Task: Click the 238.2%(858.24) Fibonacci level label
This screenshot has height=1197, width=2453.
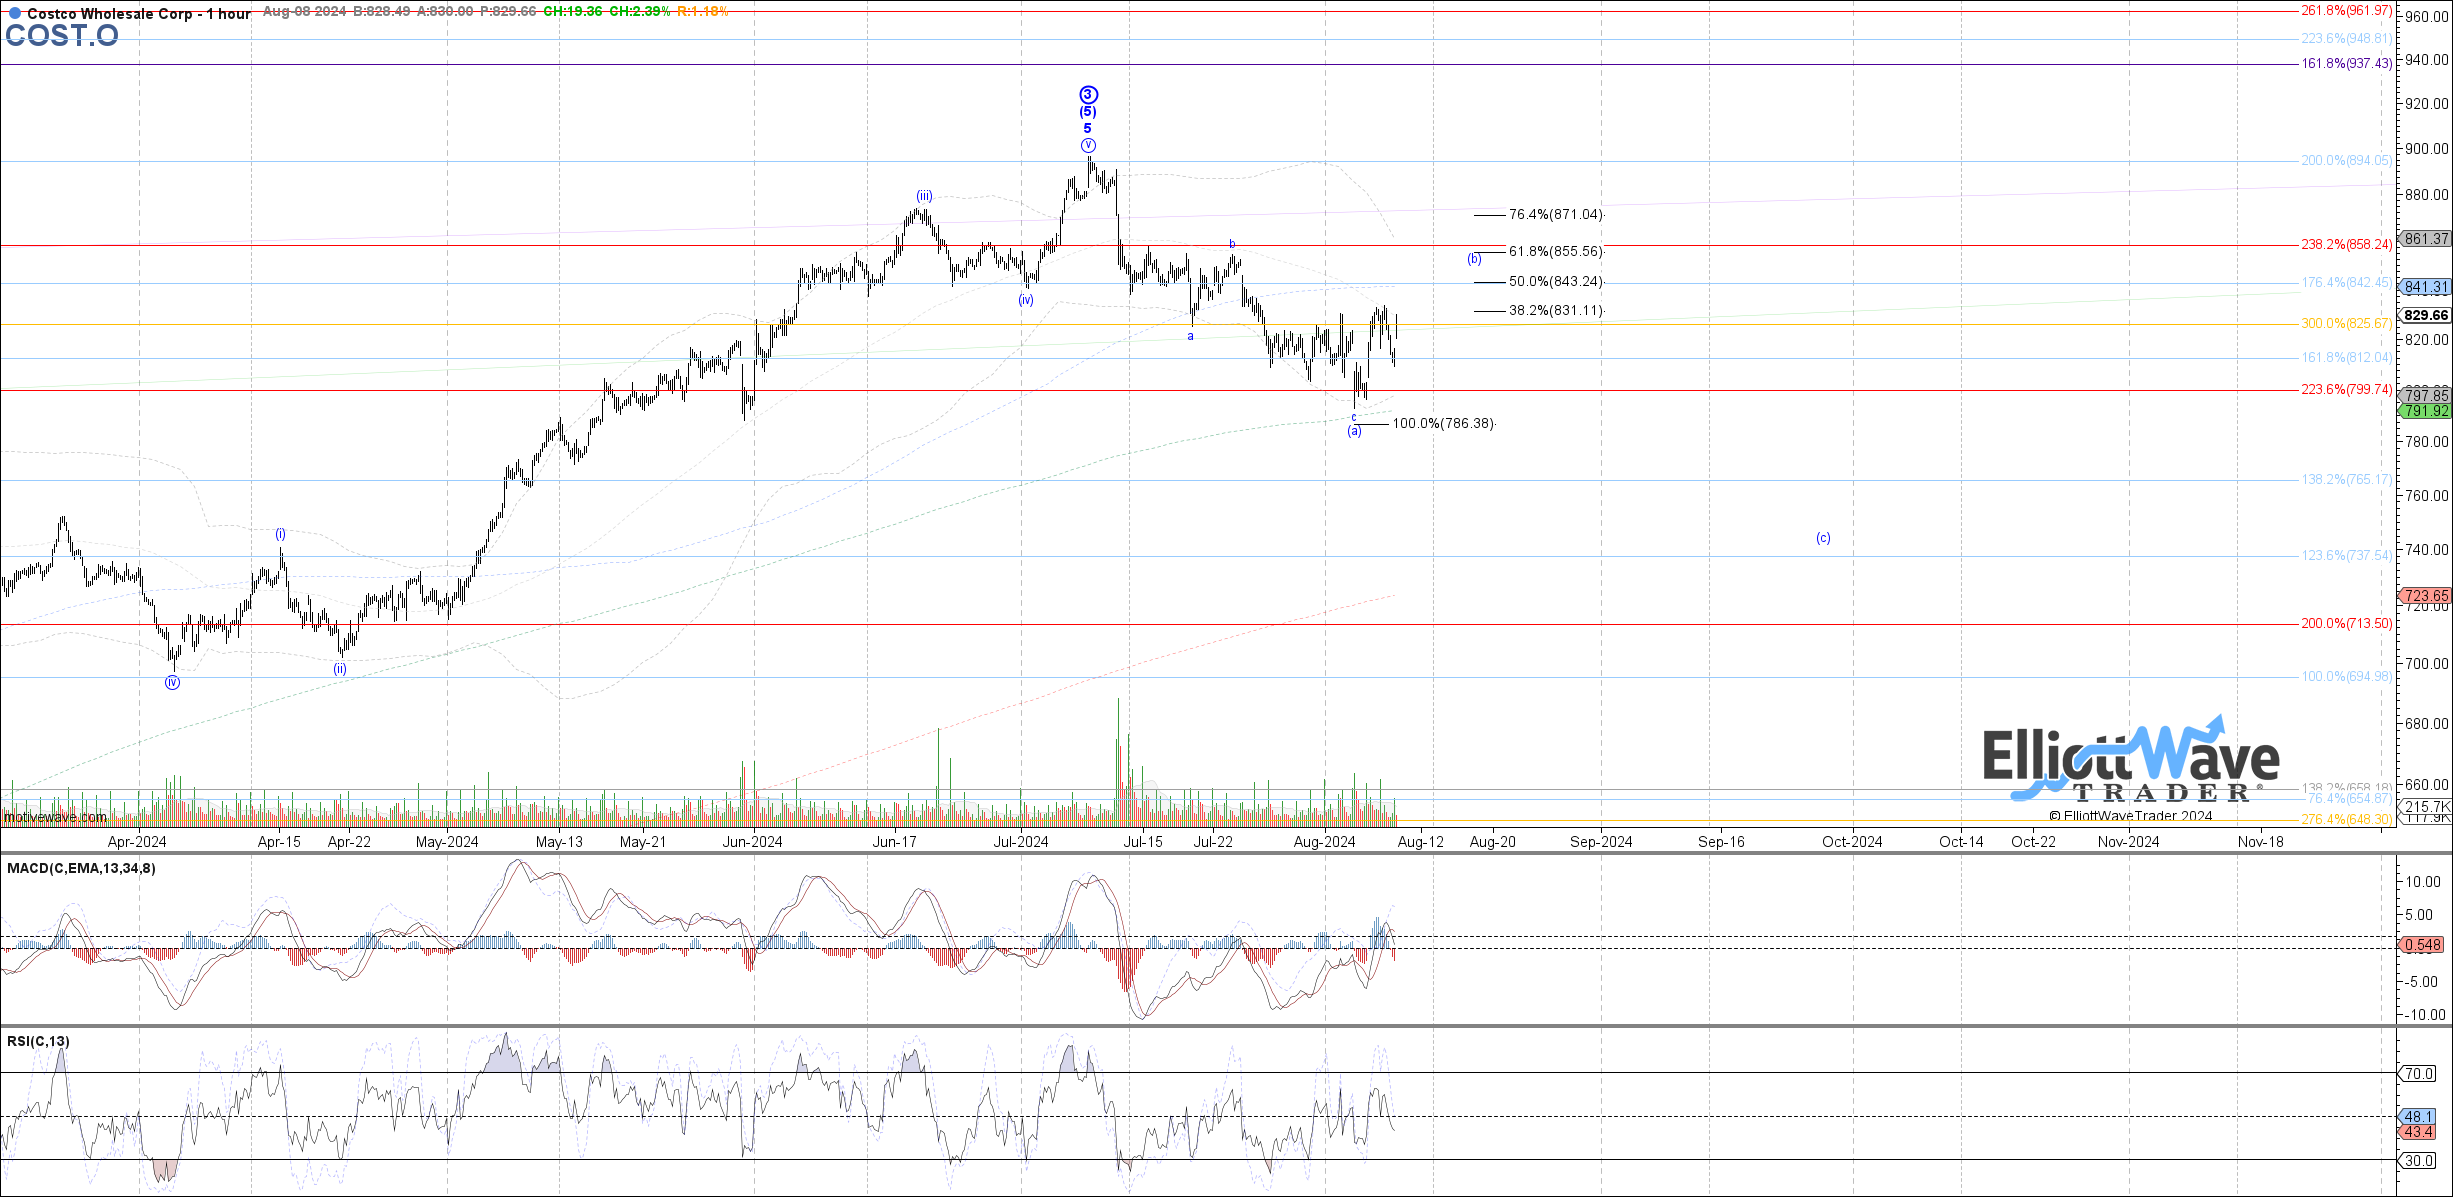Action: (x=2346, y=245)
